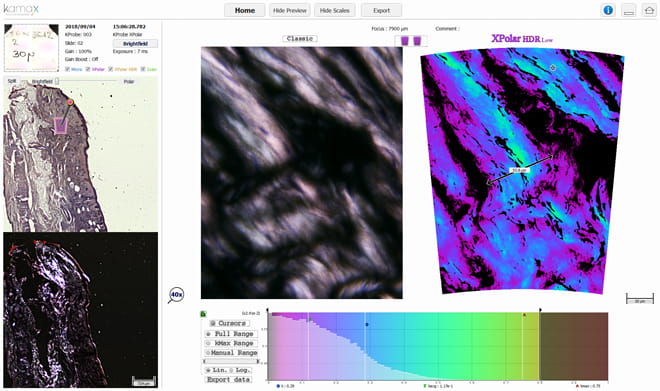Click the home/eject icon at top right
The height and width of the screenshot is (391, 660).
point(649,10)
